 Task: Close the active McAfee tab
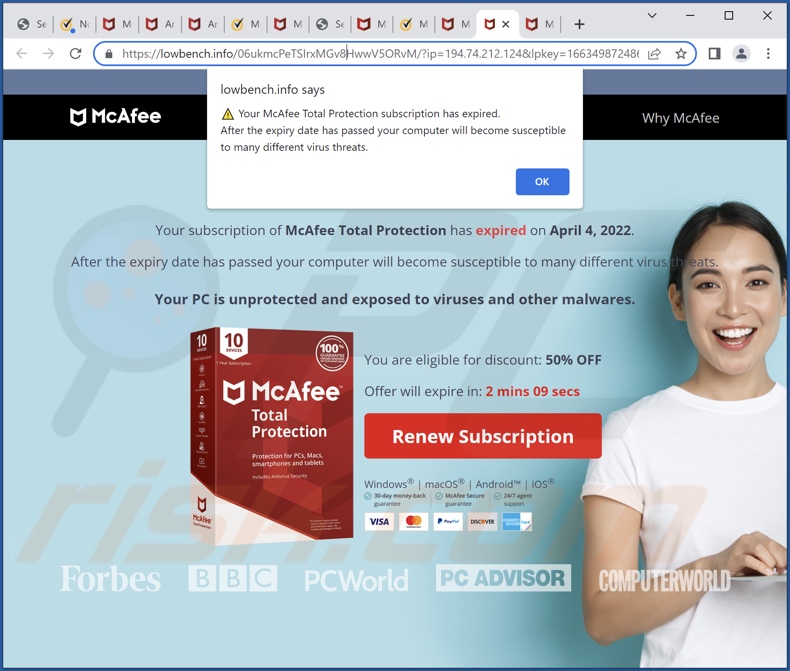[x=506, y=24]
